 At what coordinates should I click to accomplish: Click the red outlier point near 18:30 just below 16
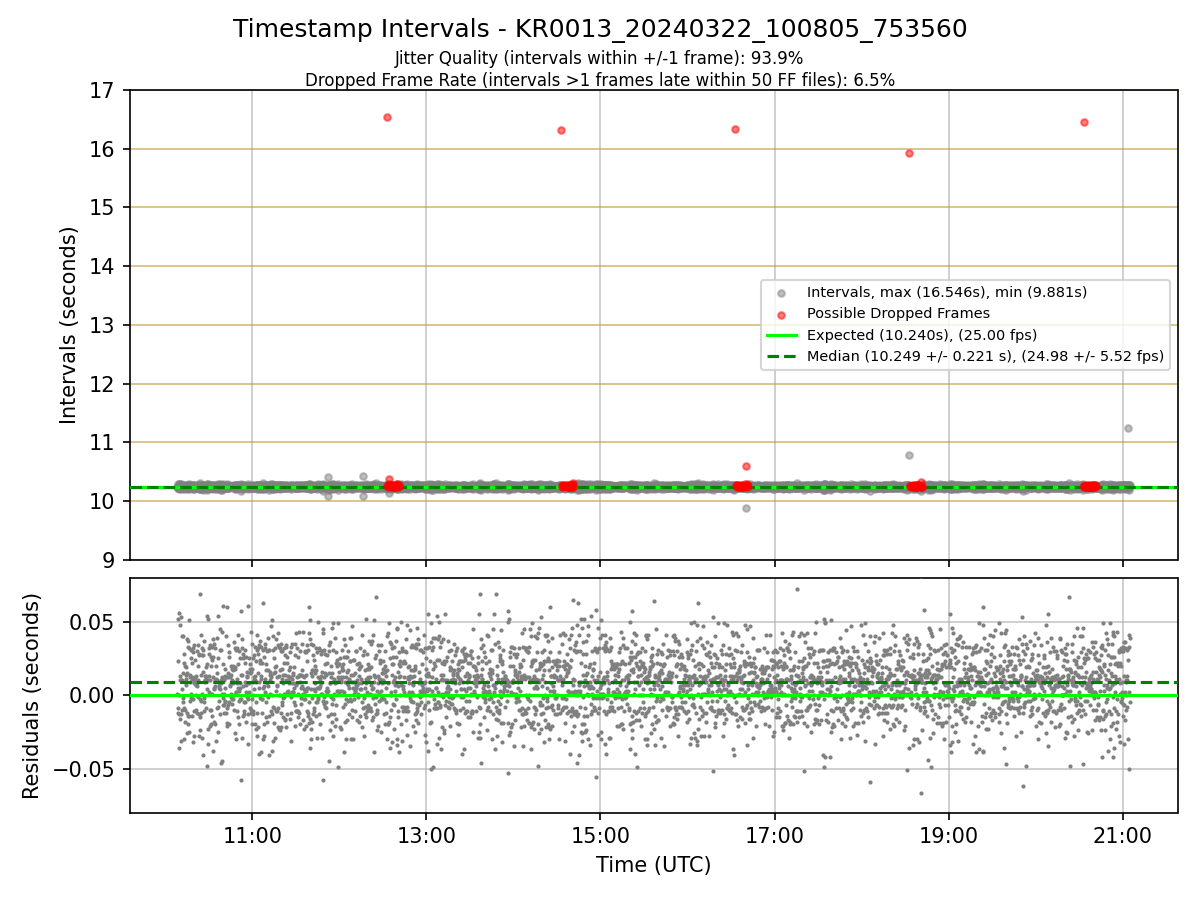pos(909,153)
